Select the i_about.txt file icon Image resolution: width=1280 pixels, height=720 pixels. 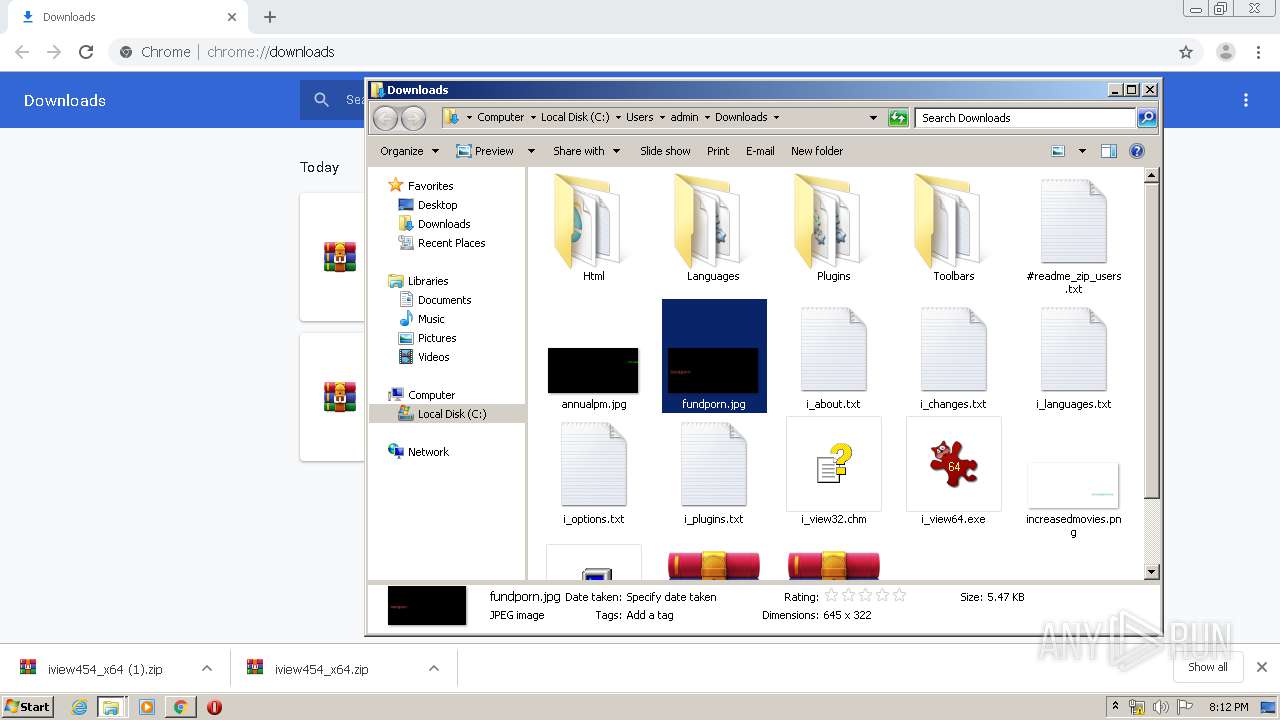tap(833, 349)
